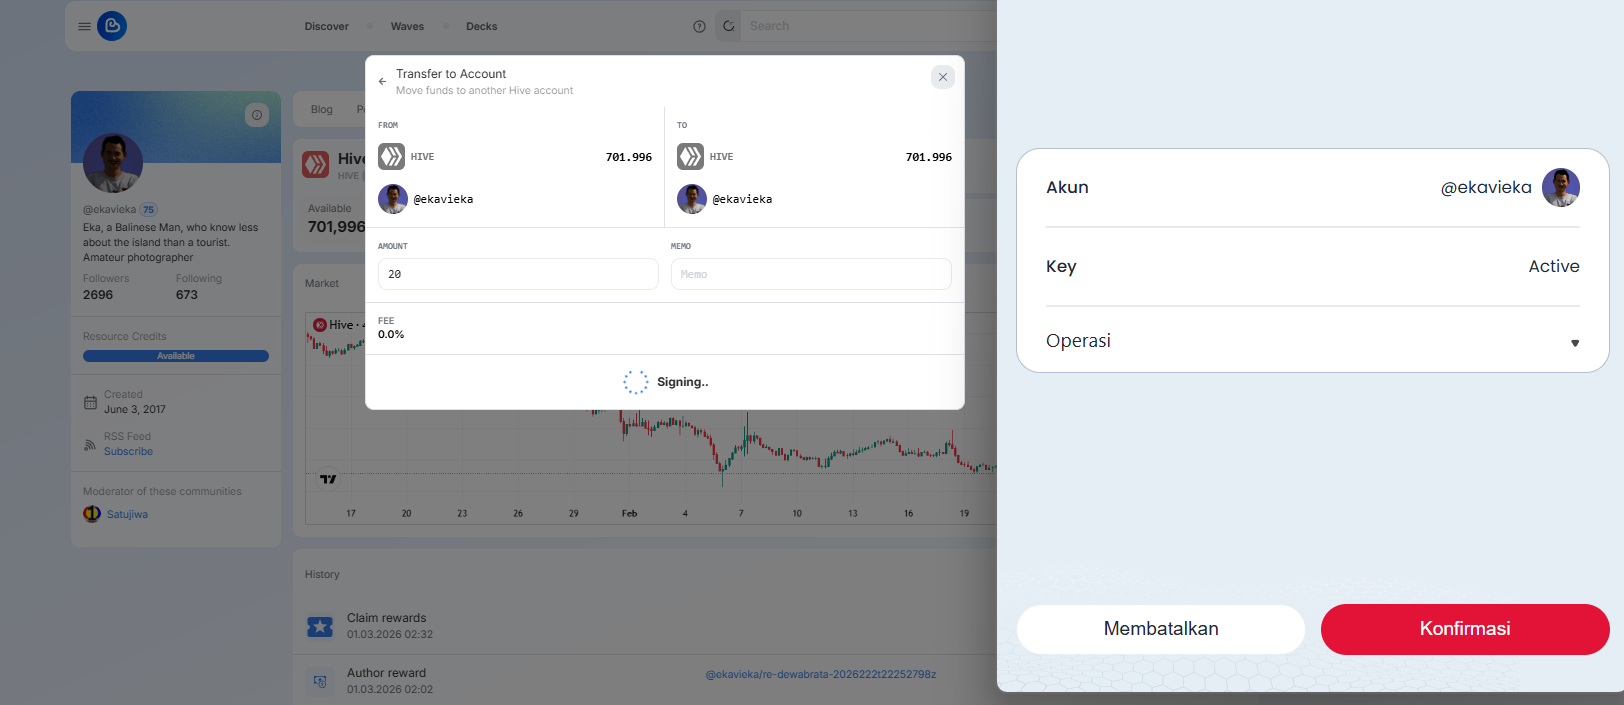The image size is (1624, 705).
Task: Click the refresh icon beside Search
Action: pyautogui.click(x=729, y=27)
